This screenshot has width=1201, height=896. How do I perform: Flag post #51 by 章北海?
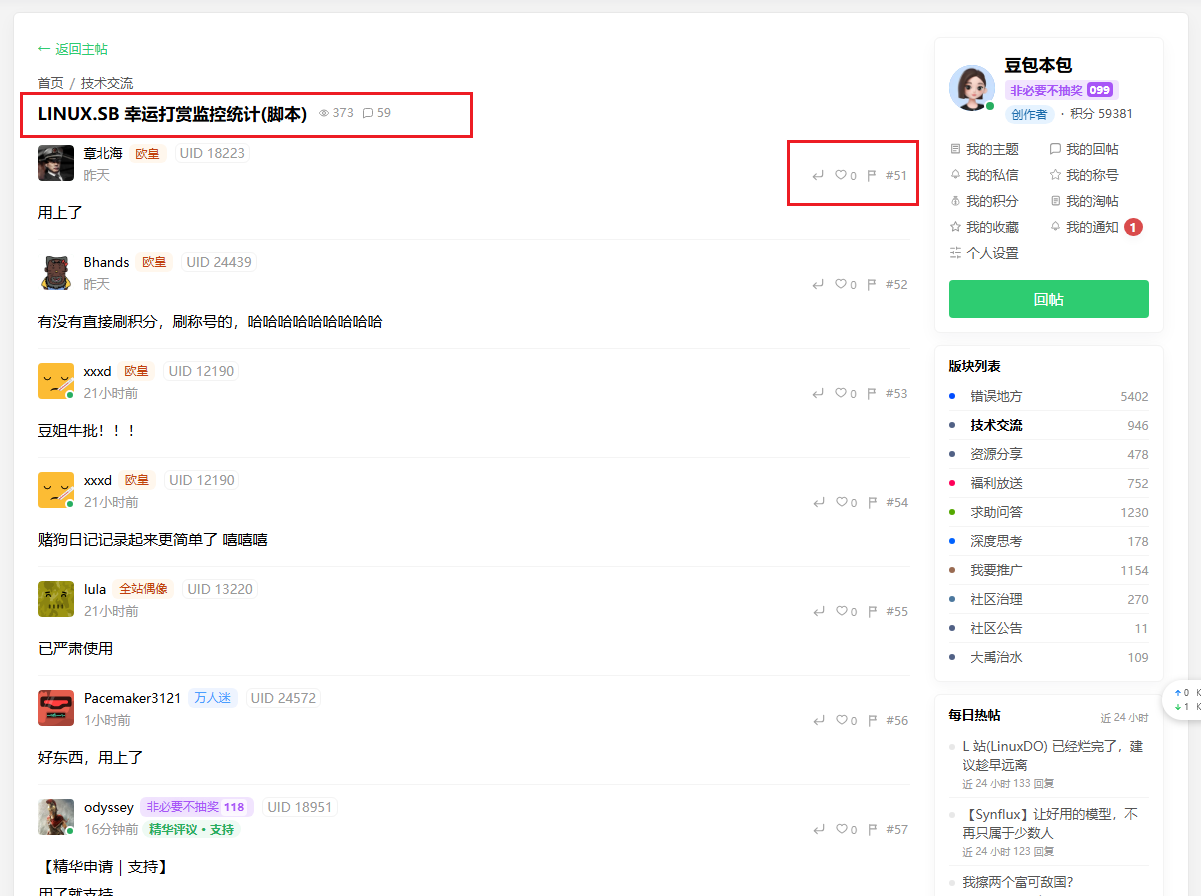click(871, 176)
